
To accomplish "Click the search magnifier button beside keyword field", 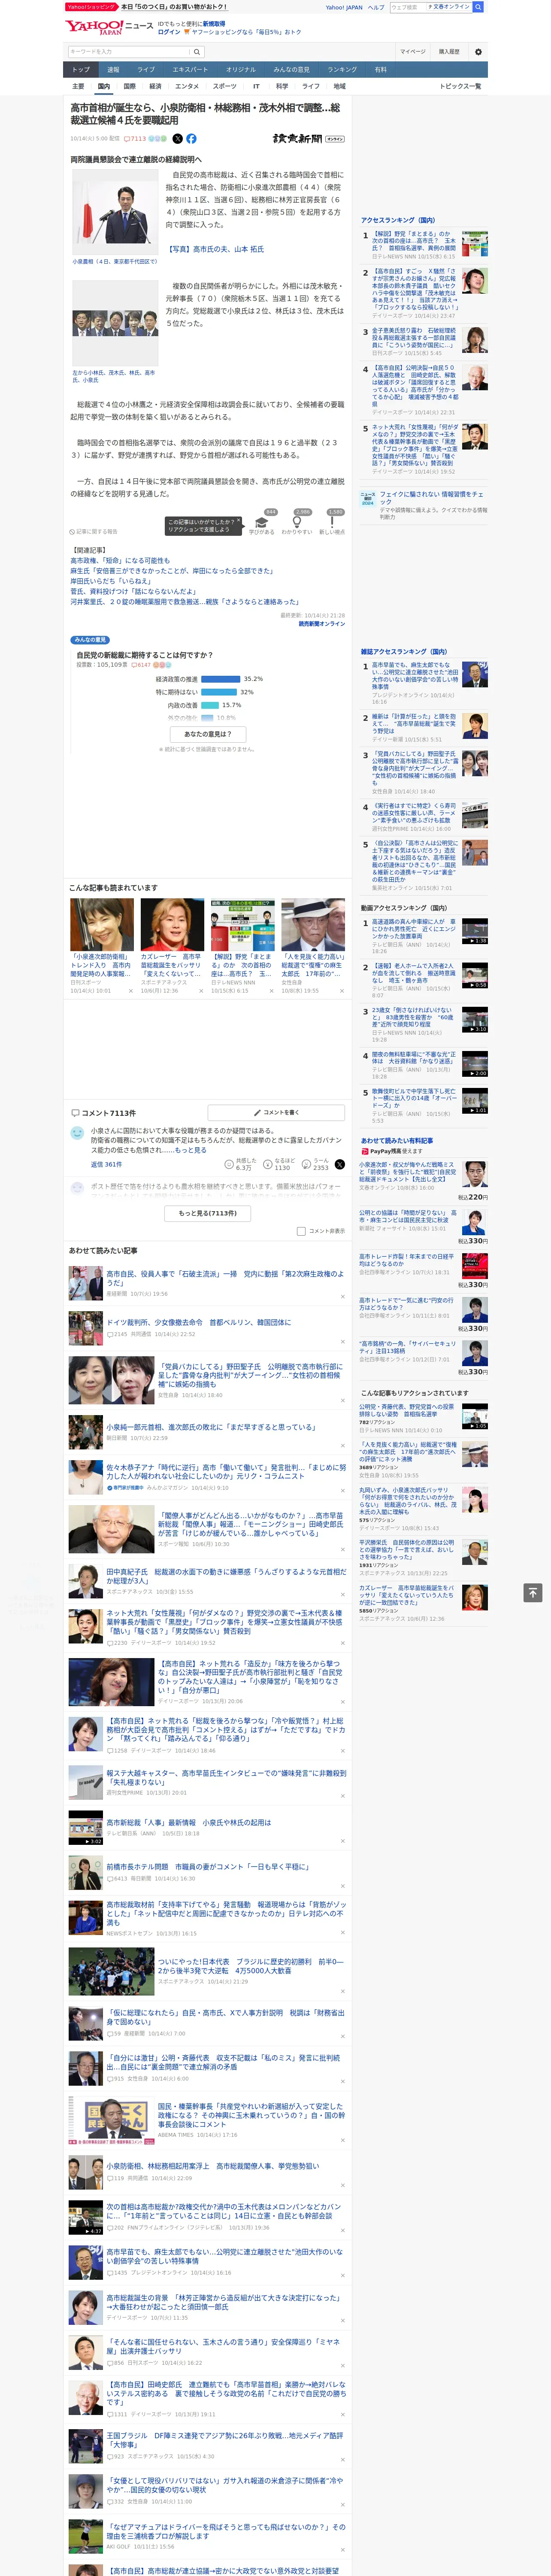I will (197, 52).
